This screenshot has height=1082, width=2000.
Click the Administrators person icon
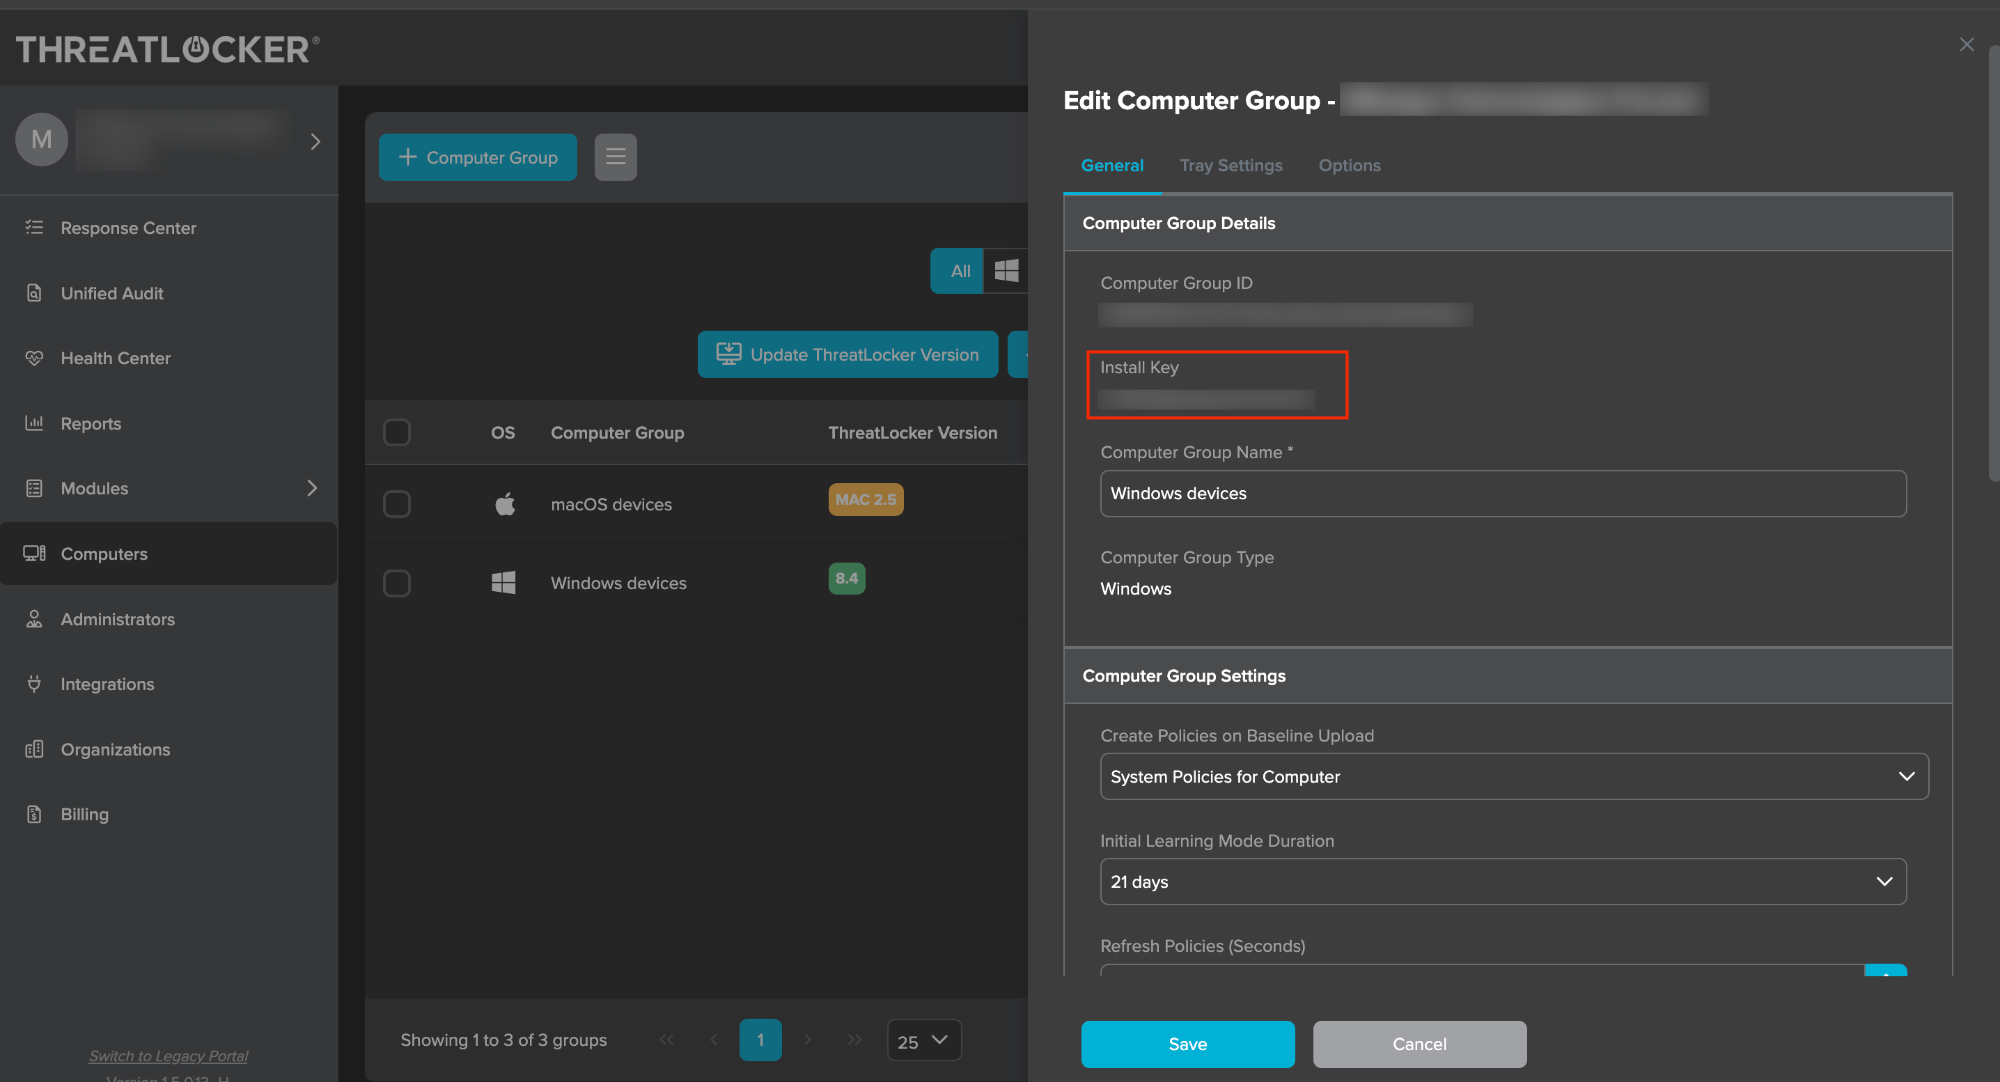click(x=34, y=619)
